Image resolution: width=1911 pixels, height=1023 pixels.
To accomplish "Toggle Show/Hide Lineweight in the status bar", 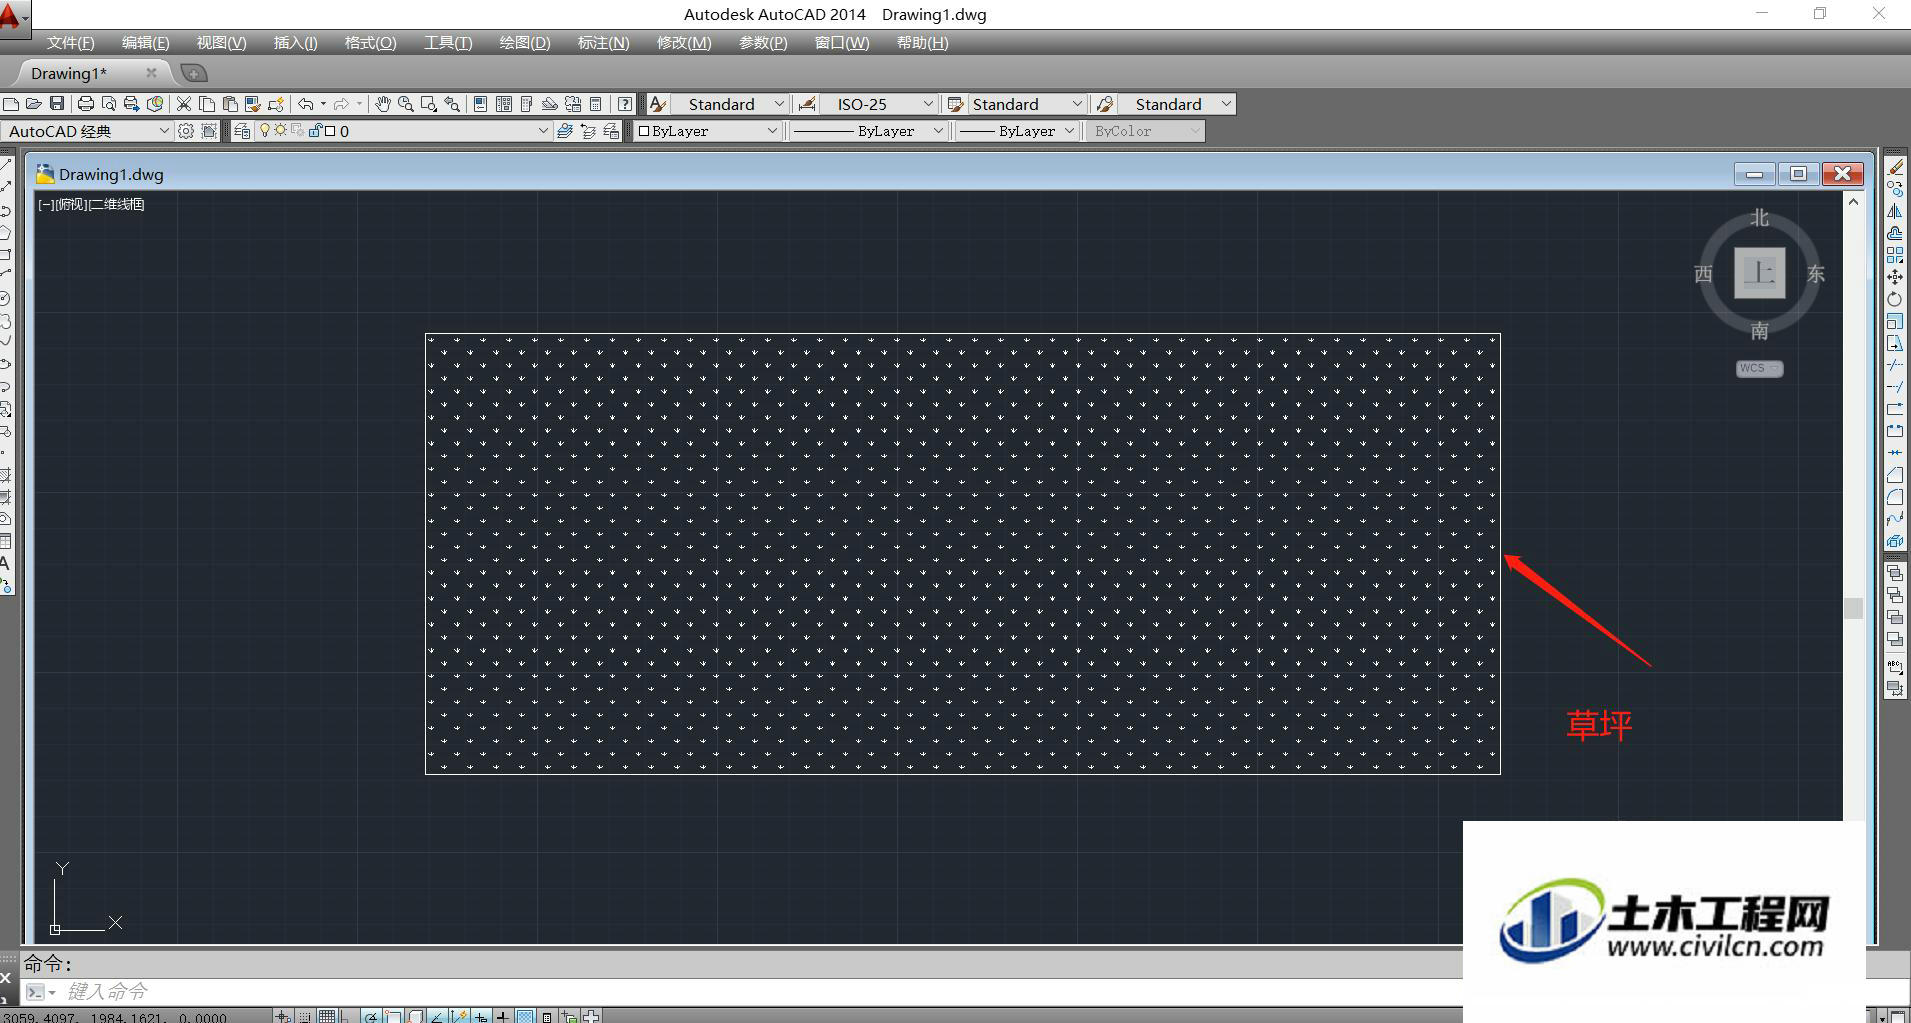I will click(x=503, y=1016).
